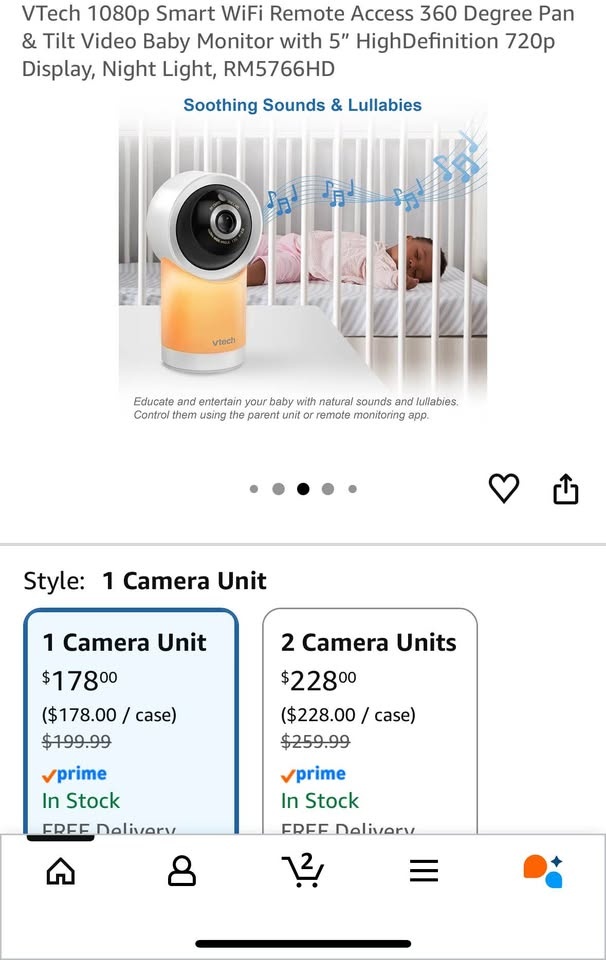Screen dimensions: 606x960
Task: Open the account profile icon
Action: (182, 871)
